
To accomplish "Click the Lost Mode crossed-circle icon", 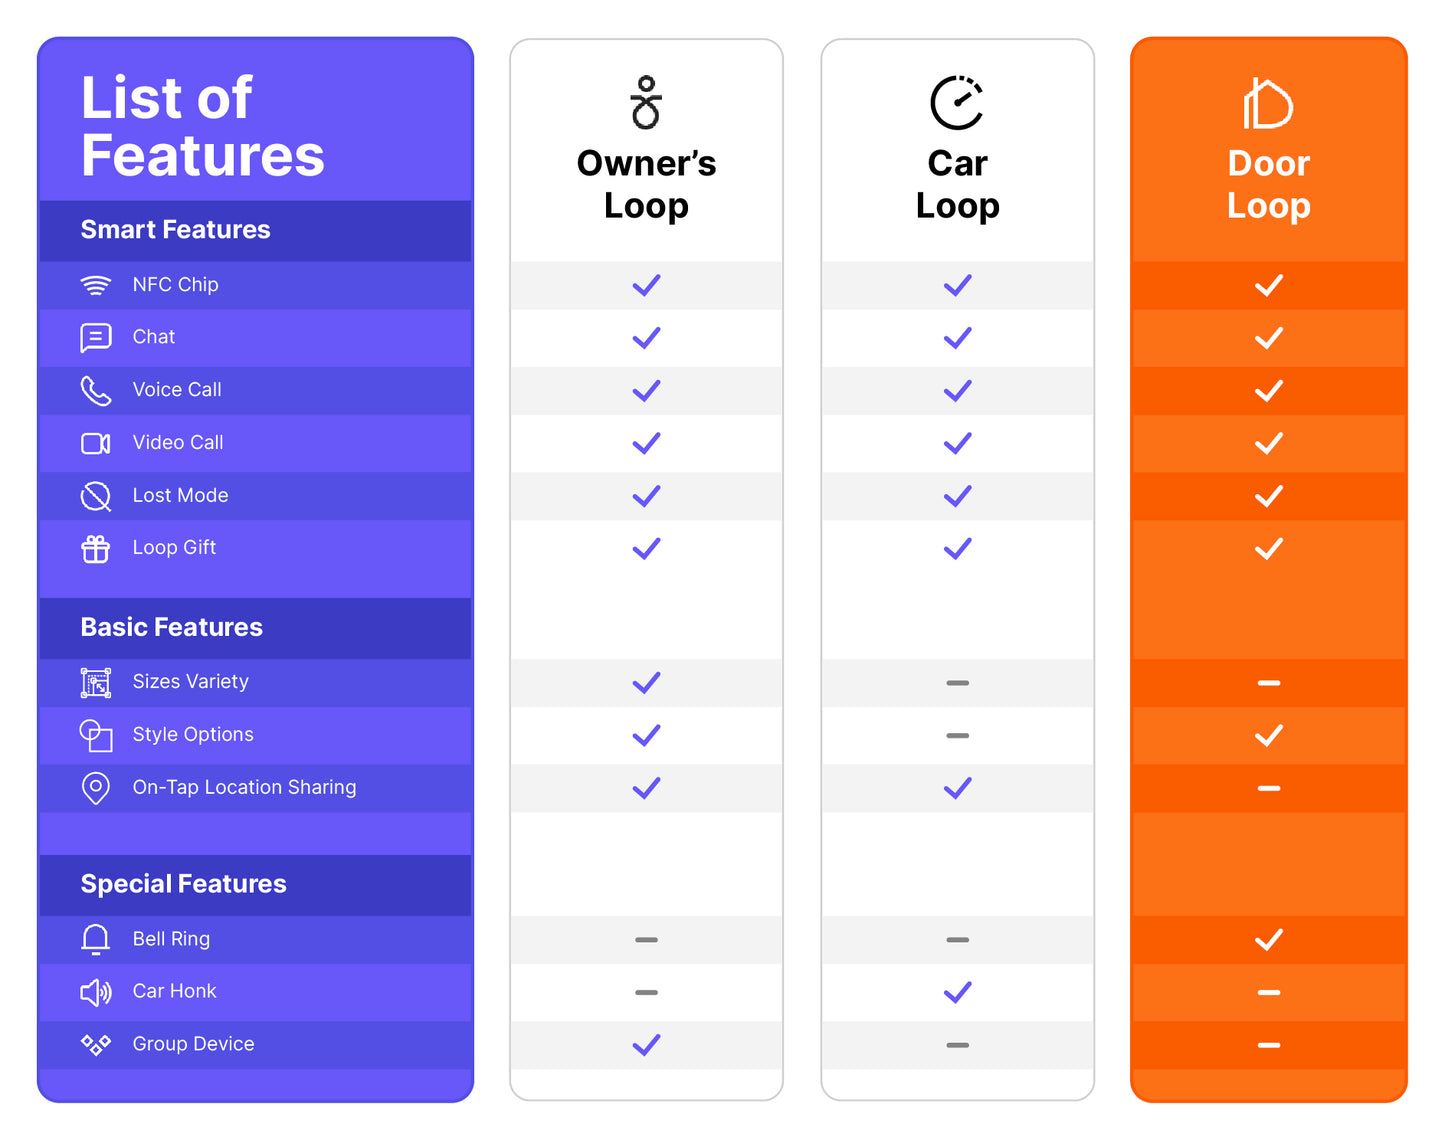I will (96, 496).
